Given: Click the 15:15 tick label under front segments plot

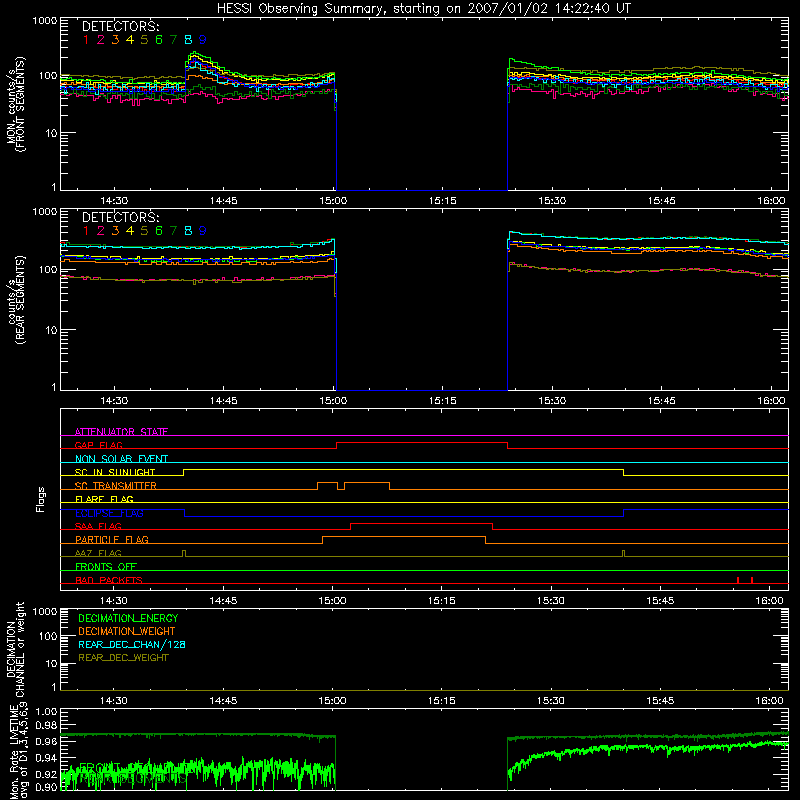Looking at the screenshot, I should pos(442,201).
